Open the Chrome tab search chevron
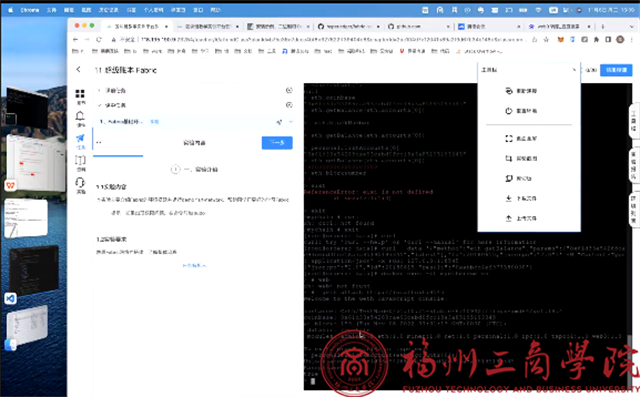The image size is (640, 397). 631,26
